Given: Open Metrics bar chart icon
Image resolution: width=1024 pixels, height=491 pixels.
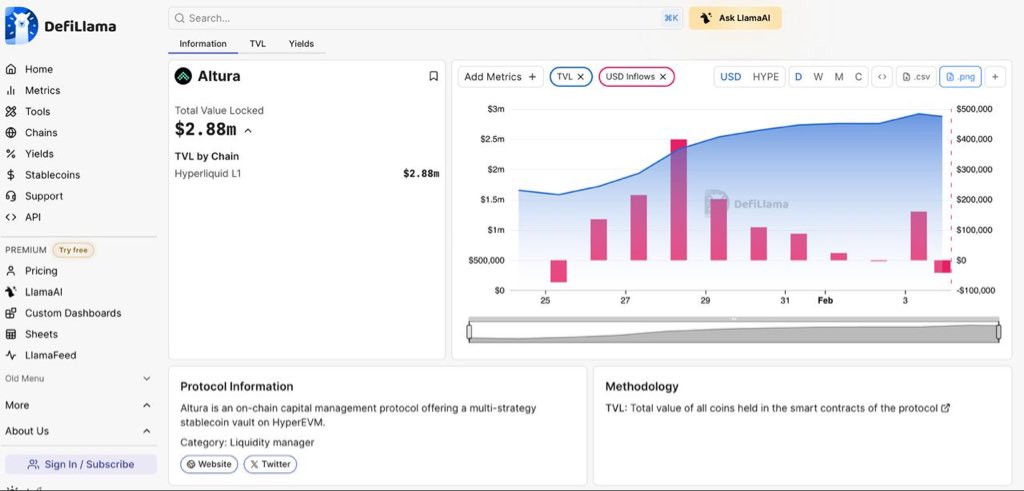Looking at the screenshot, I should (x=10, y=91).
